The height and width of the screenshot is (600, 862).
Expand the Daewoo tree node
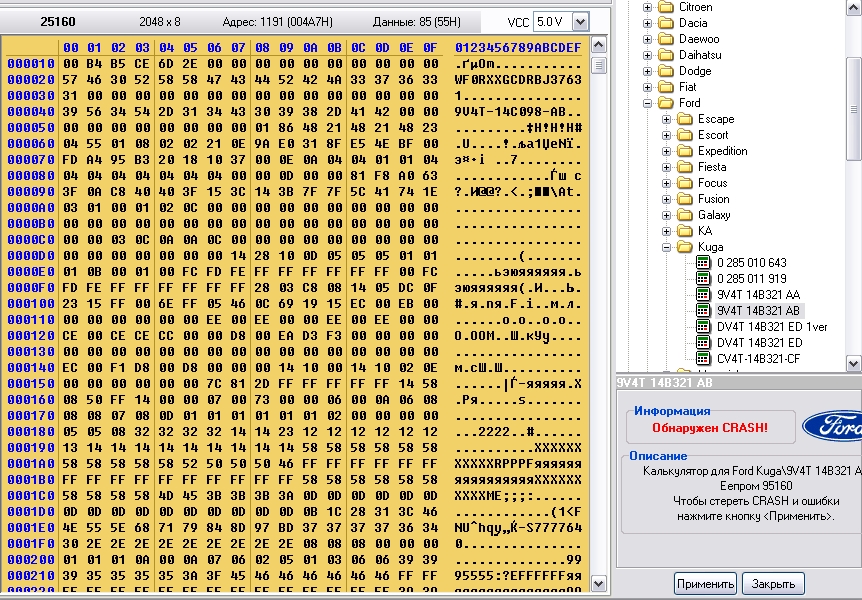(x=648, y=40)
